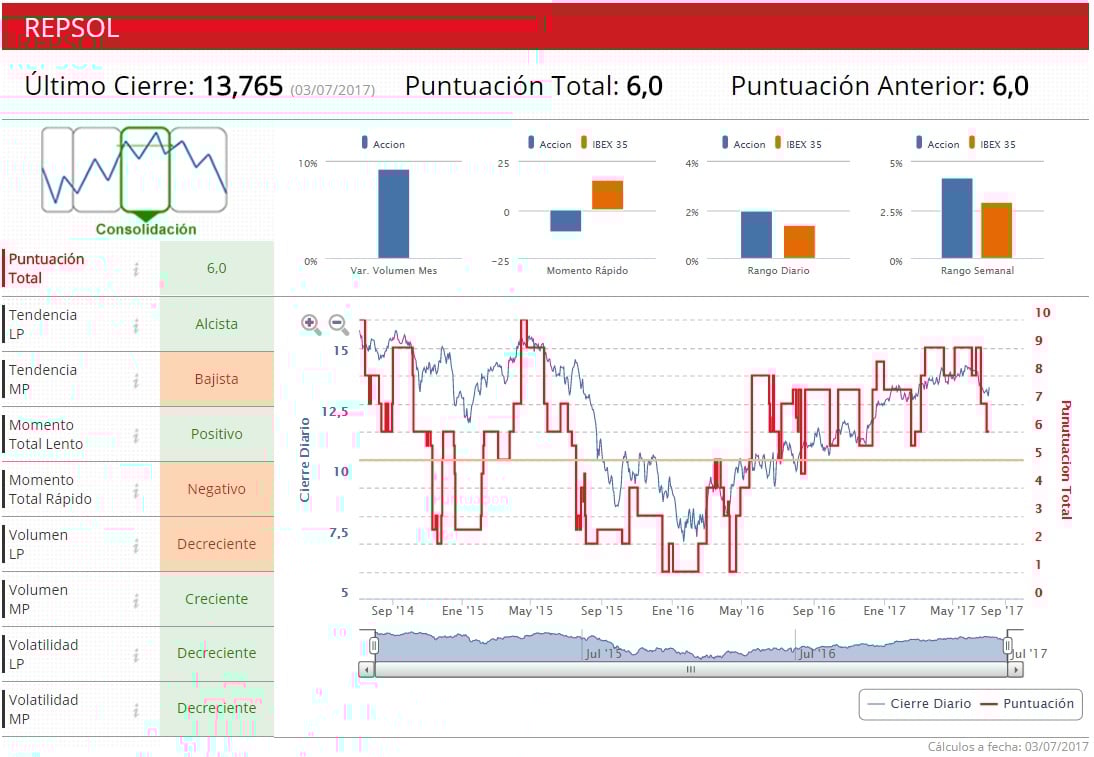1094x757 pixels.
Task: Click the Ene '16 x-axis label
Action: [x=673, y=611]
